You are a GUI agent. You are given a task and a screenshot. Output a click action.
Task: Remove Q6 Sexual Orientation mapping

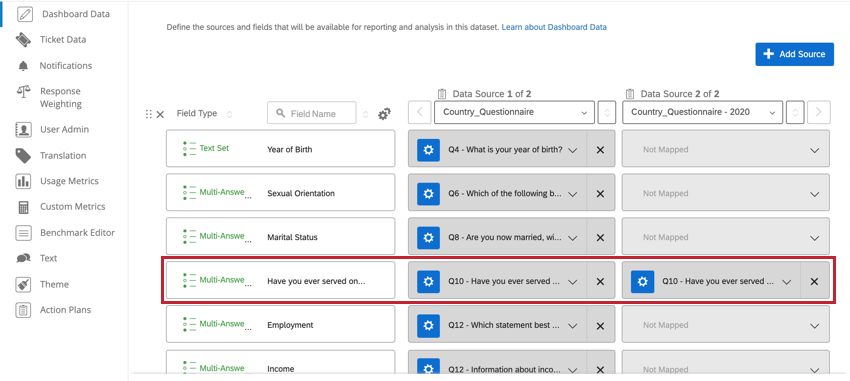600,193
